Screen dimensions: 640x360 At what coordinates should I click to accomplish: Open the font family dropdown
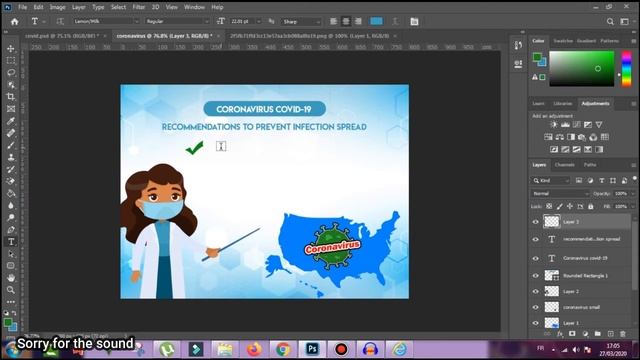click(106, 21)
